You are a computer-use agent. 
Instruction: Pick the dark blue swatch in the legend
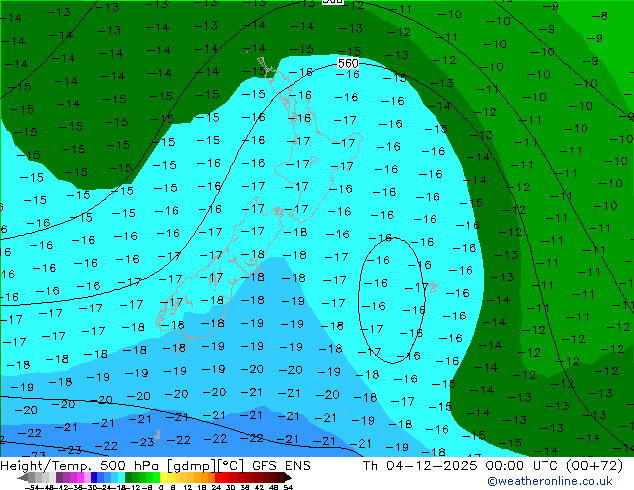[x=94, y=477]
